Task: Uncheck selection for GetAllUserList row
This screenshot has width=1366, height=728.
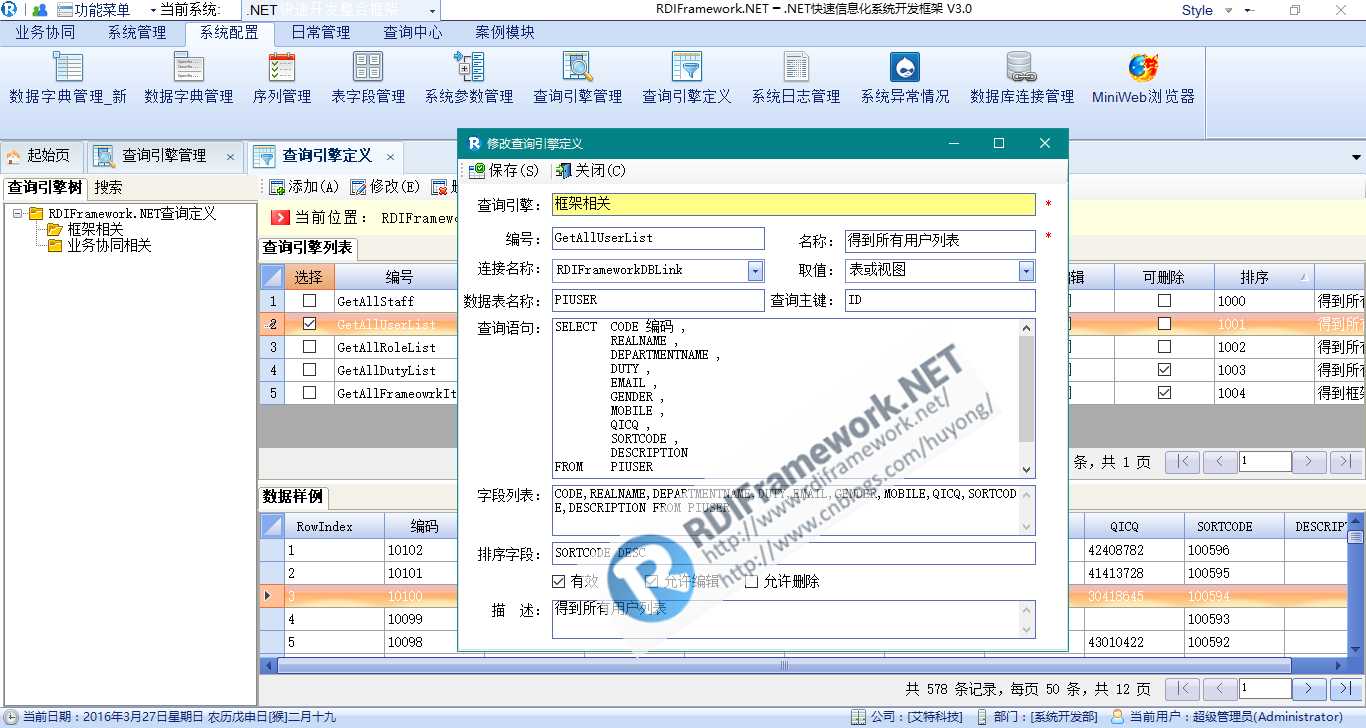Action: click(309, 324)
